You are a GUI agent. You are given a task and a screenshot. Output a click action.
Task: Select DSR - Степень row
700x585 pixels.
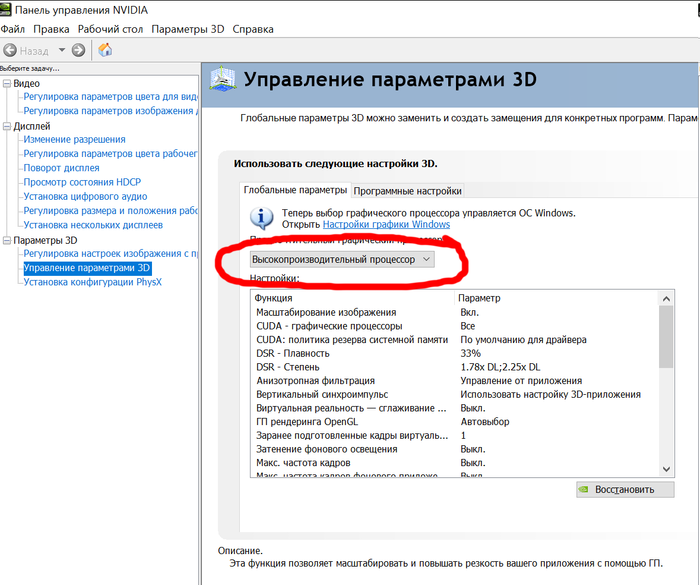(455, 367)
